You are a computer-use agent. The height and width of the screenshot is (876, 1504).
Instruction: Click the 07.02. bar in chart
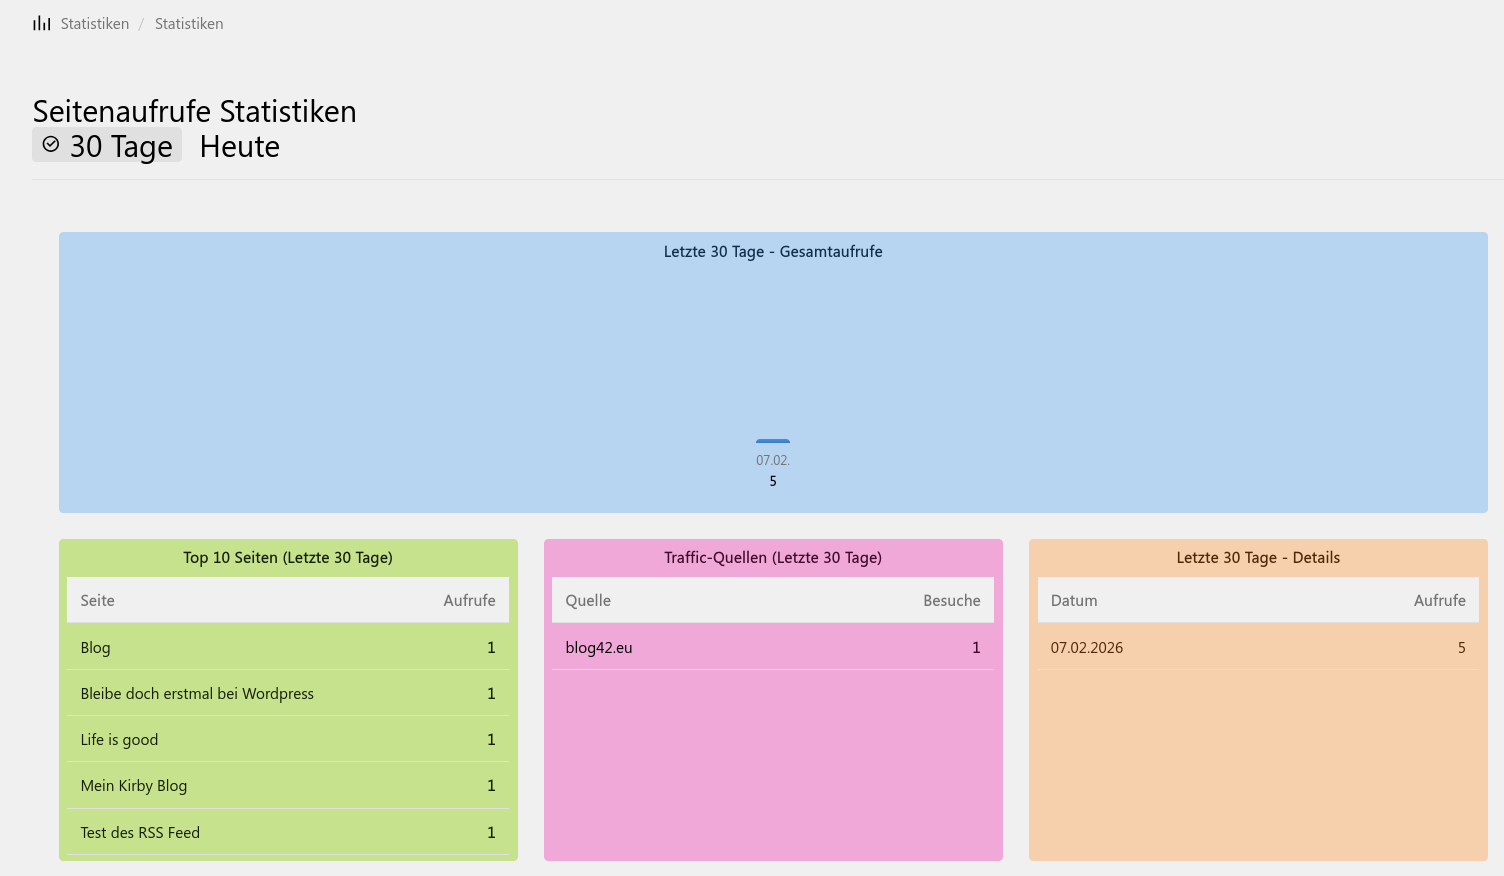[773, 441]
